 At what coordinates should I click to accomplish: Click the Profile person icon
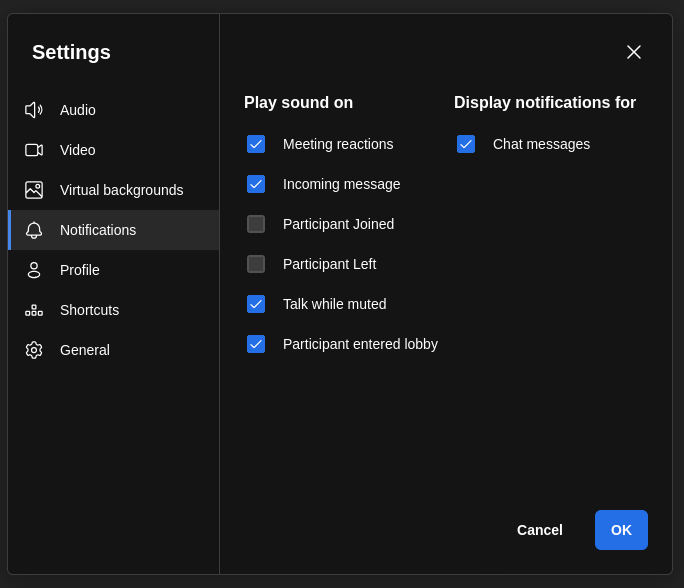(34, 270)
